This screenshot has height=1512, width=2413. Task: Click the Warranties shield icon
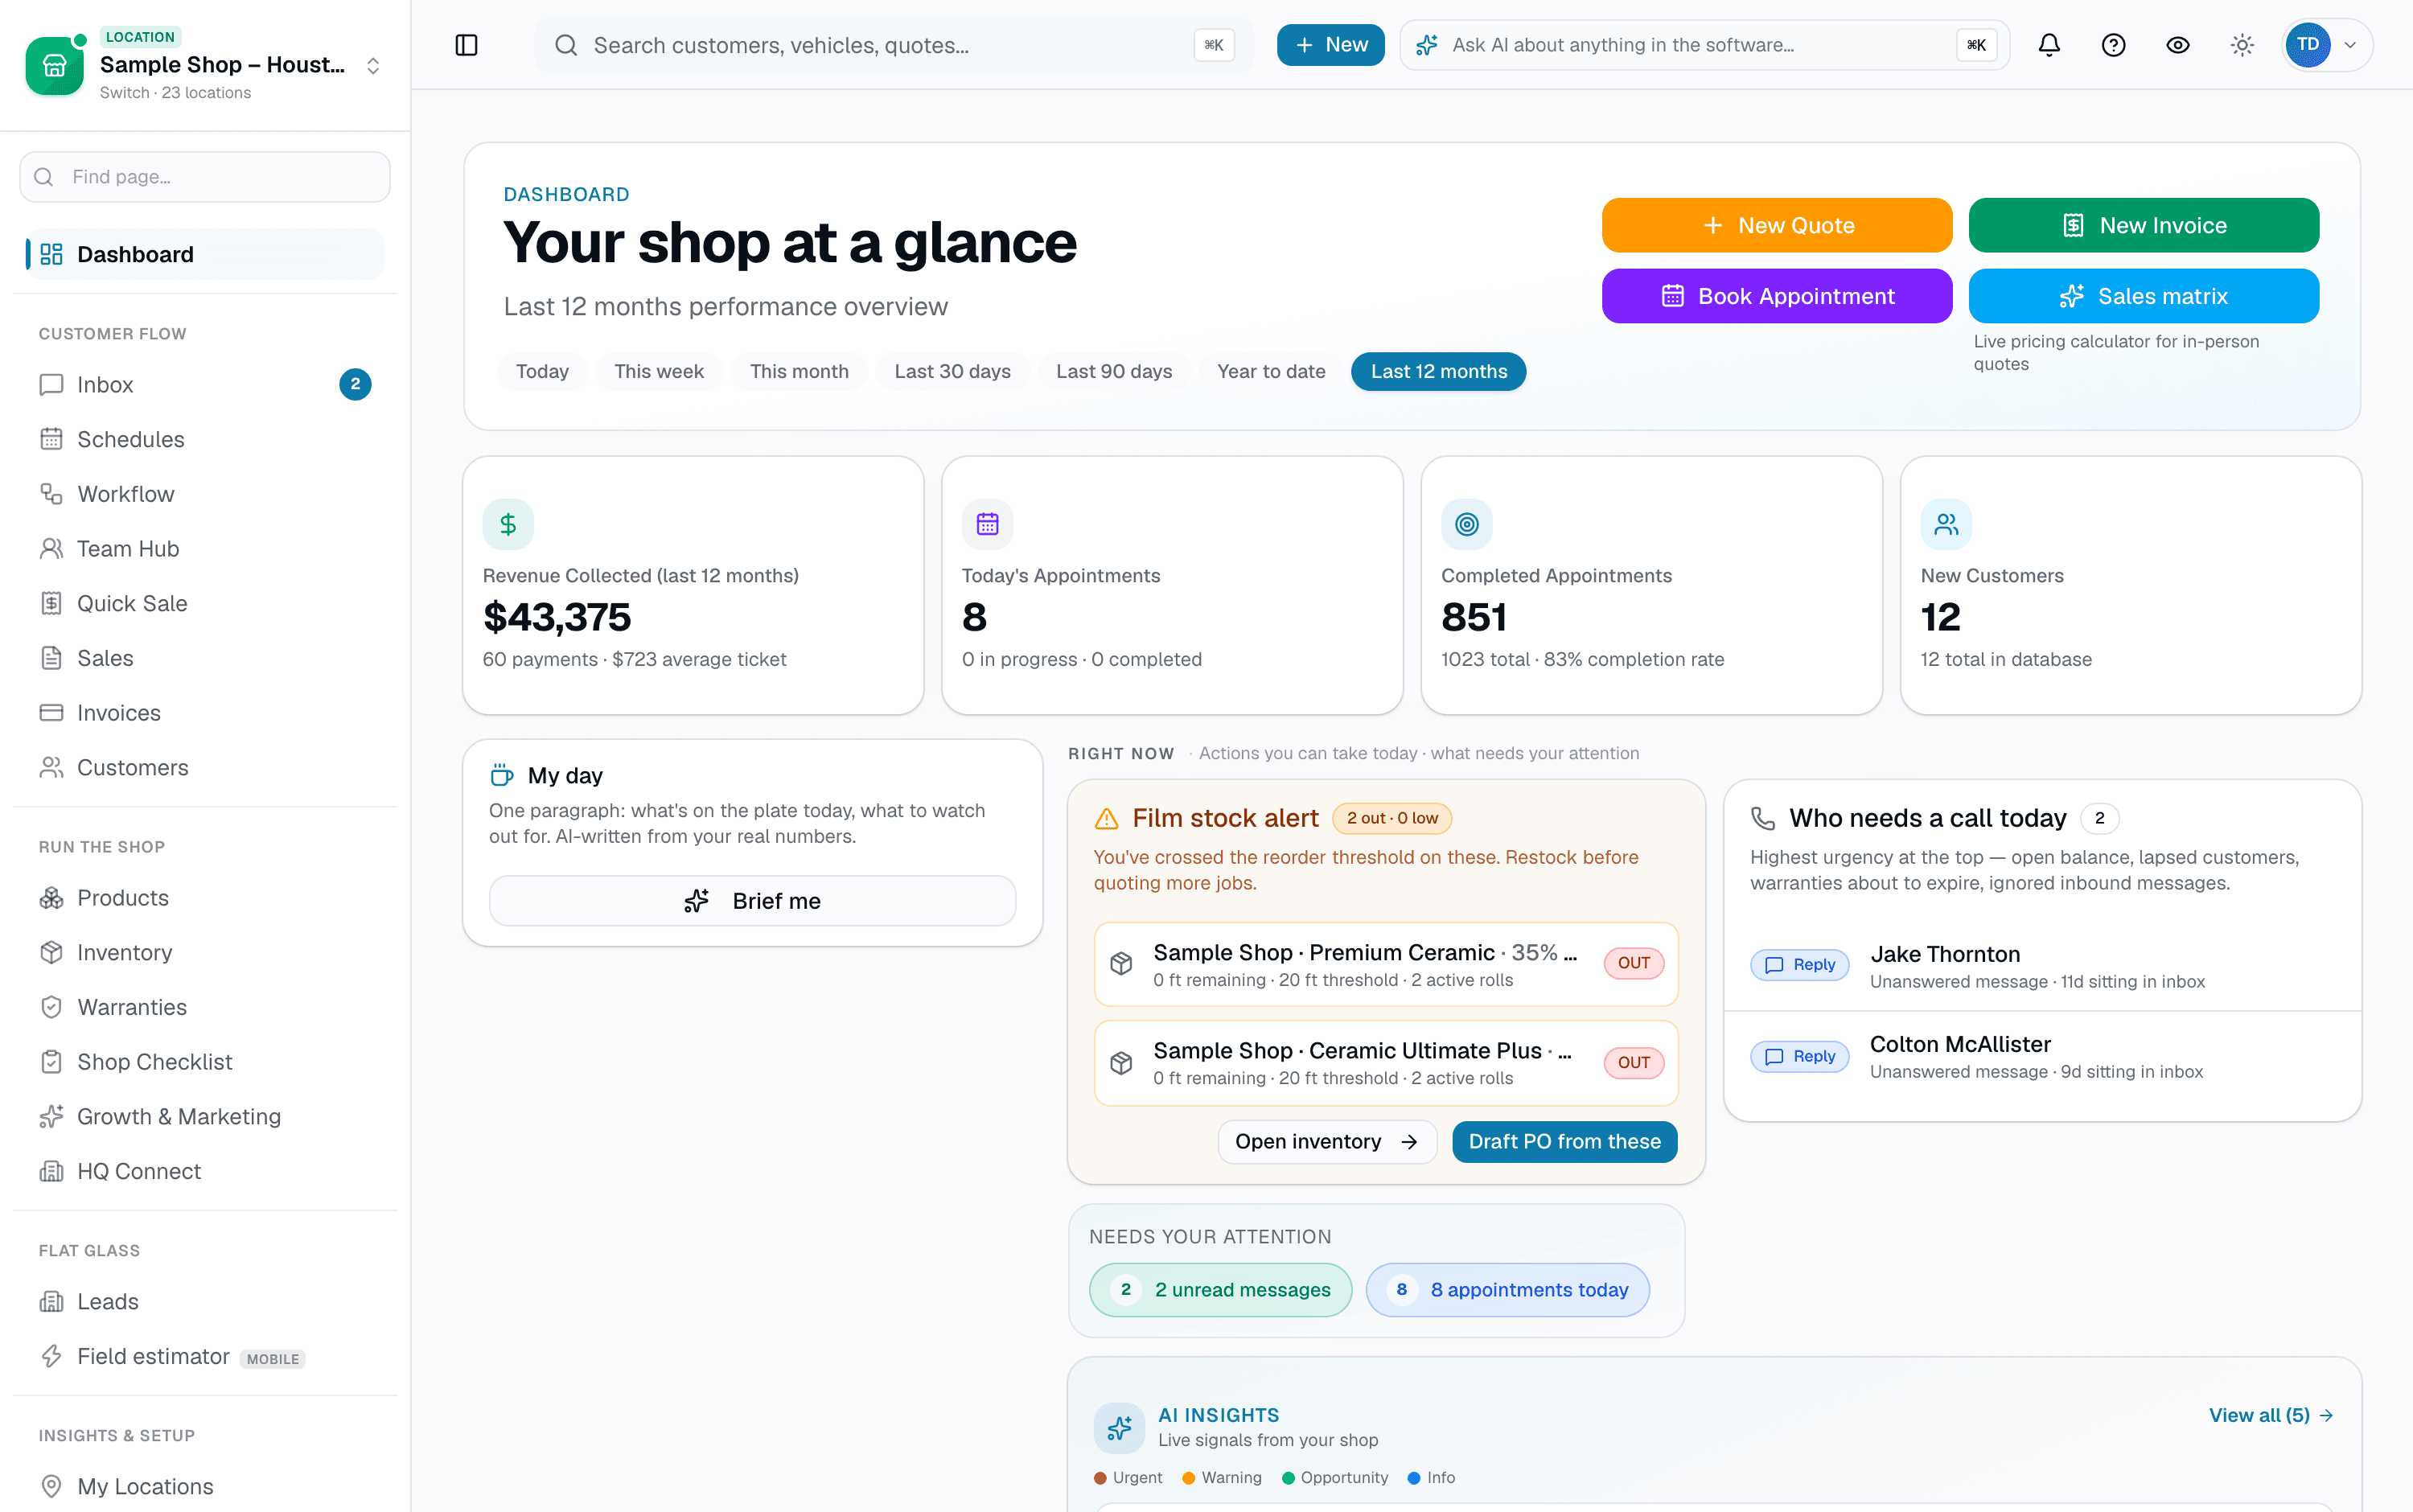coord(51,1007)
